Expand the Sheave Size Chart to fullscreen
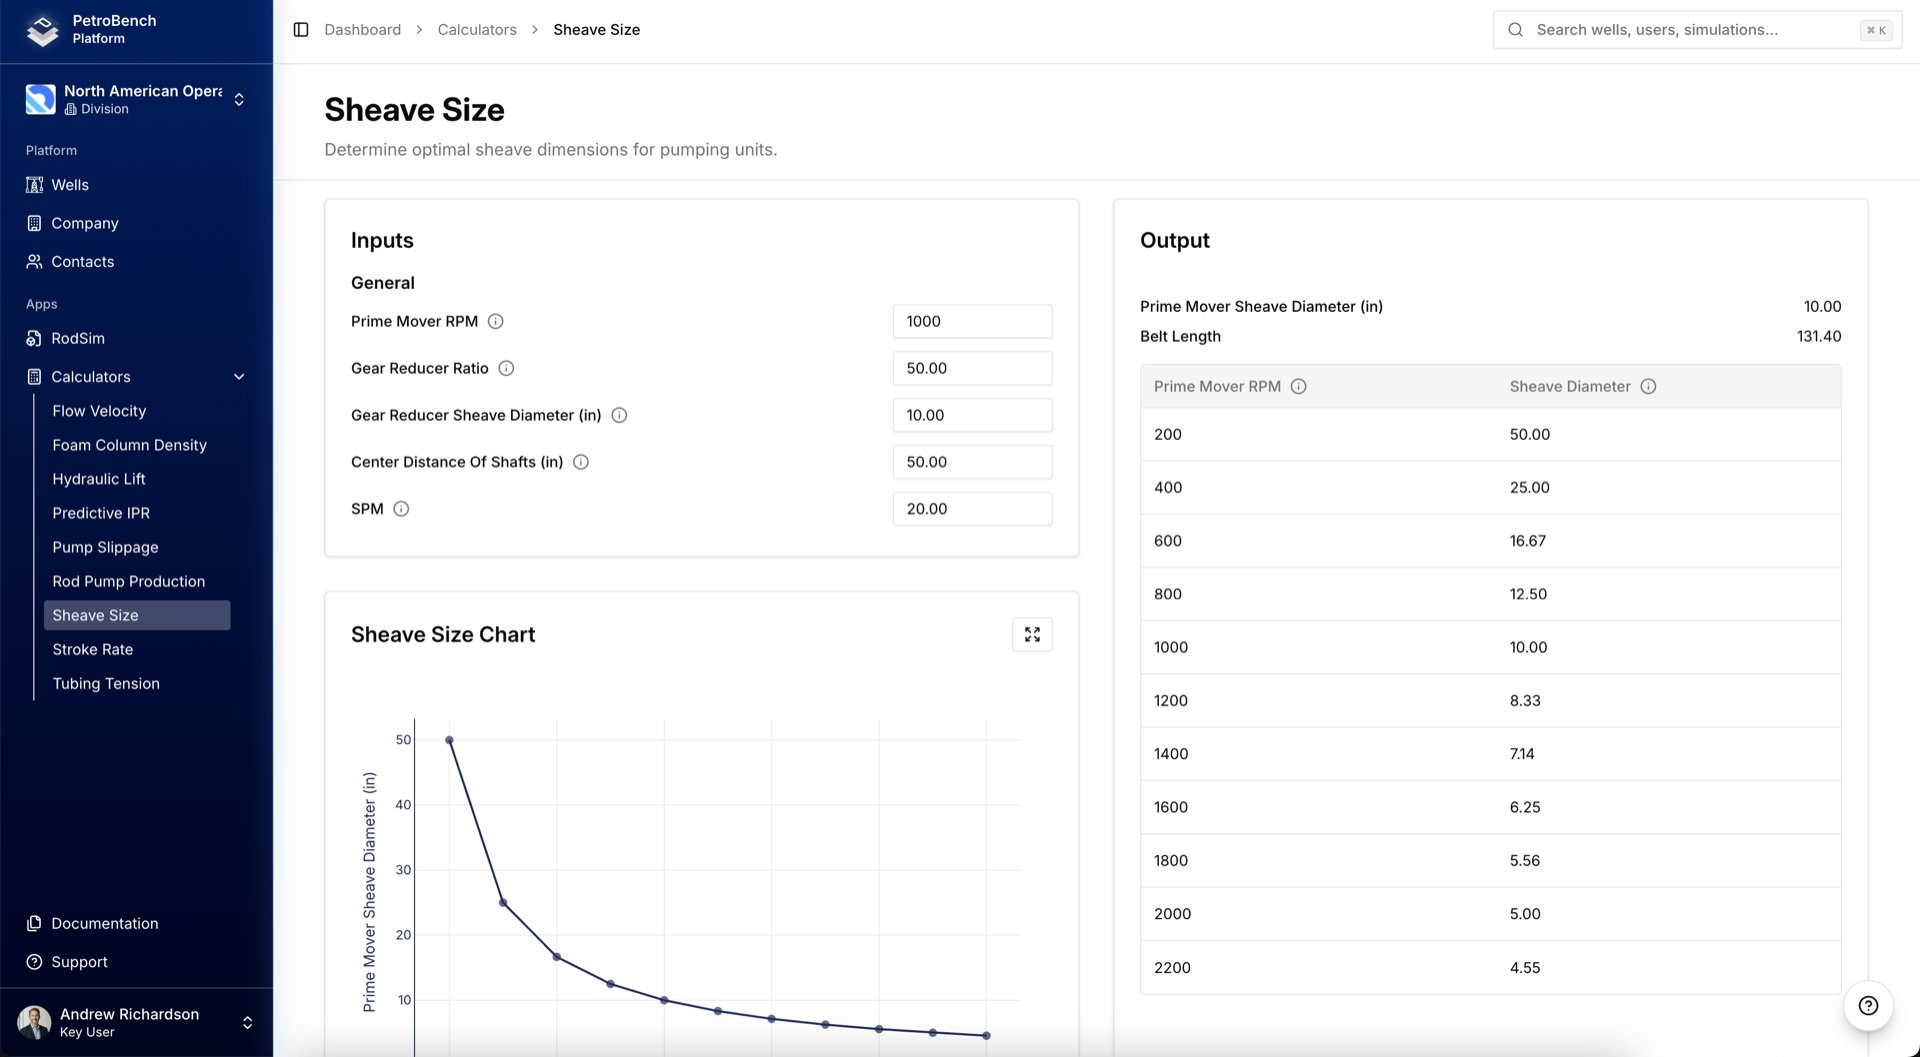 (x=1032, y=634)
